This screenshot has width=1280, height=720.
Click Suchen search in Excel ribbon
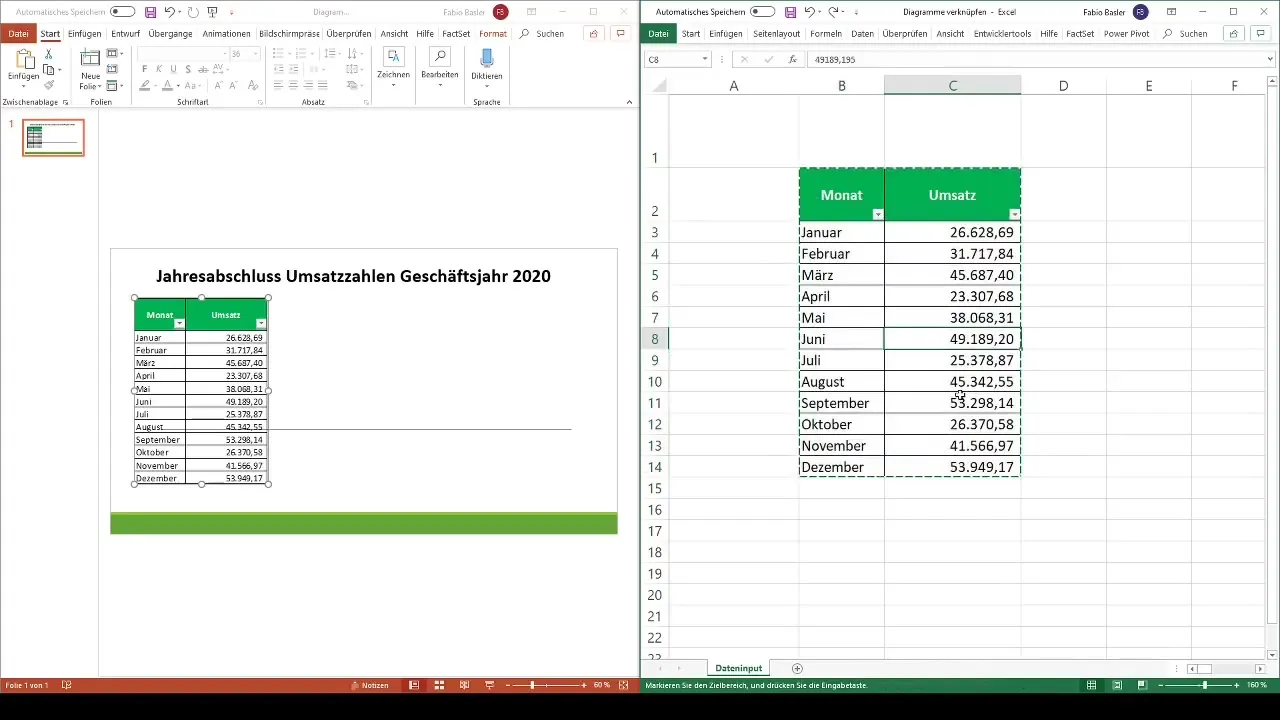click(x=1186, y=34)
